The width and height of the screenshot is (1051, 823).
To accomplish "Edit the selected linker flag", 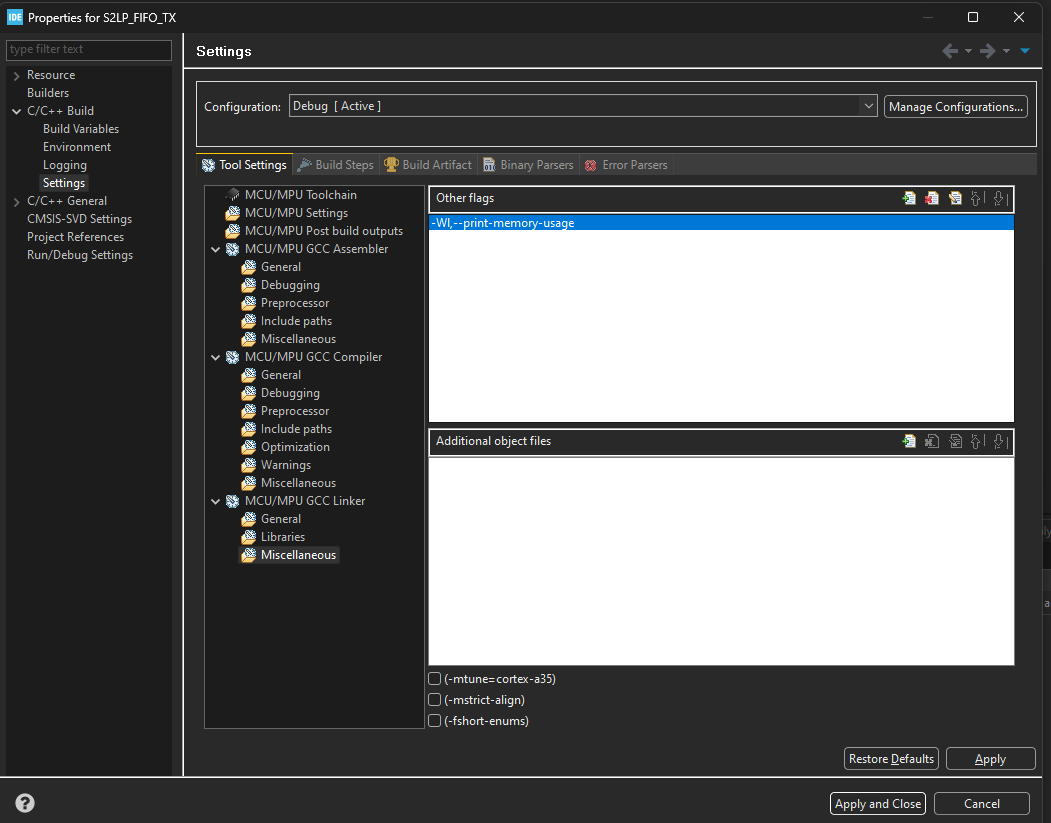I will pos(955,198).
